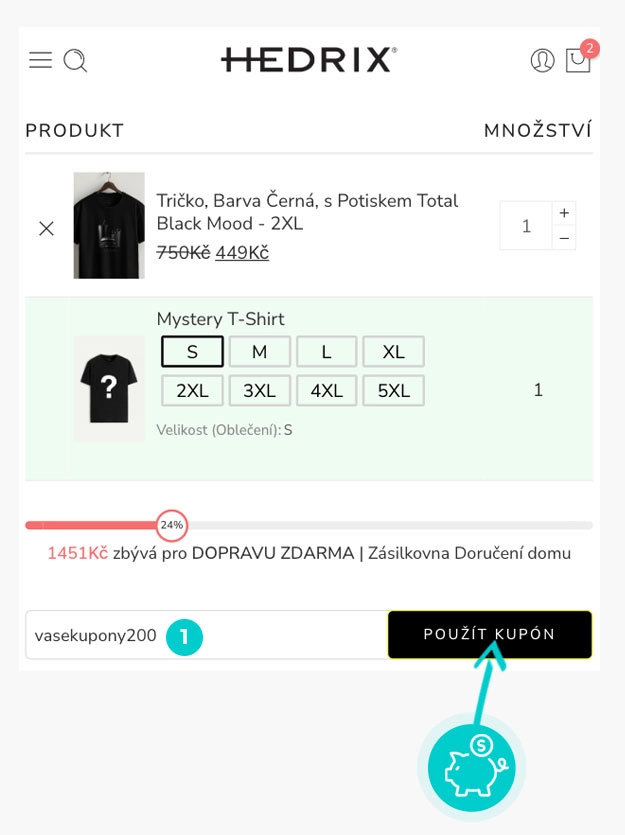Open the hamburger navigation menu

tap(40, 60)
